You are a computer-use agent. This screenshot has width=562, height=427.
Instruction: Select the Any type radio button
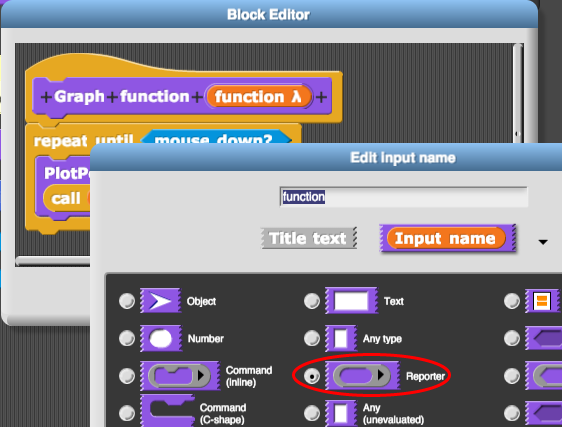312,338
